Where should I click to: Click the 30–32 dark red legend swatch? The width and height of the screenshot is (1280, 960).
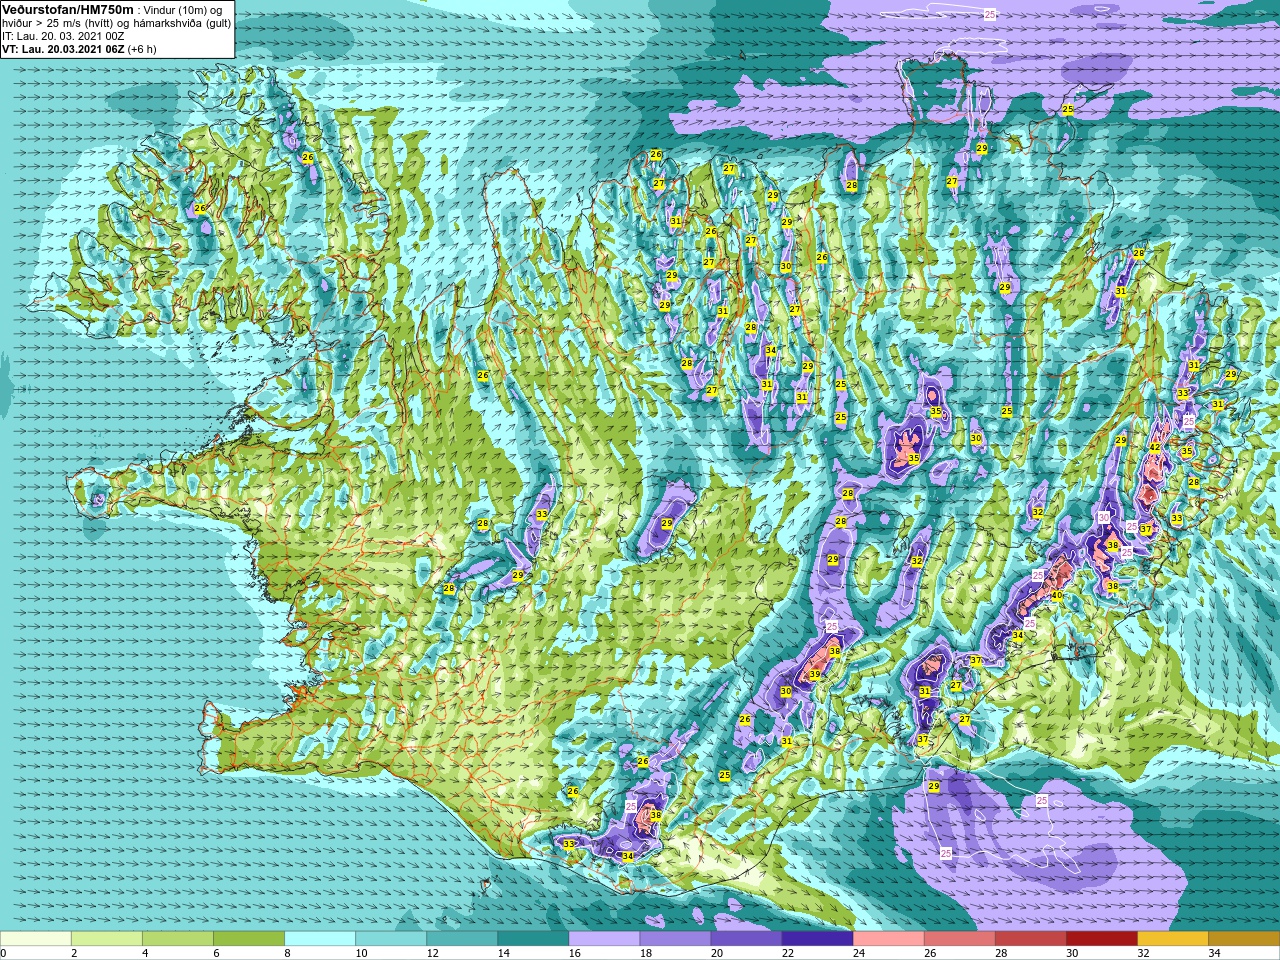click(1101, 939)
